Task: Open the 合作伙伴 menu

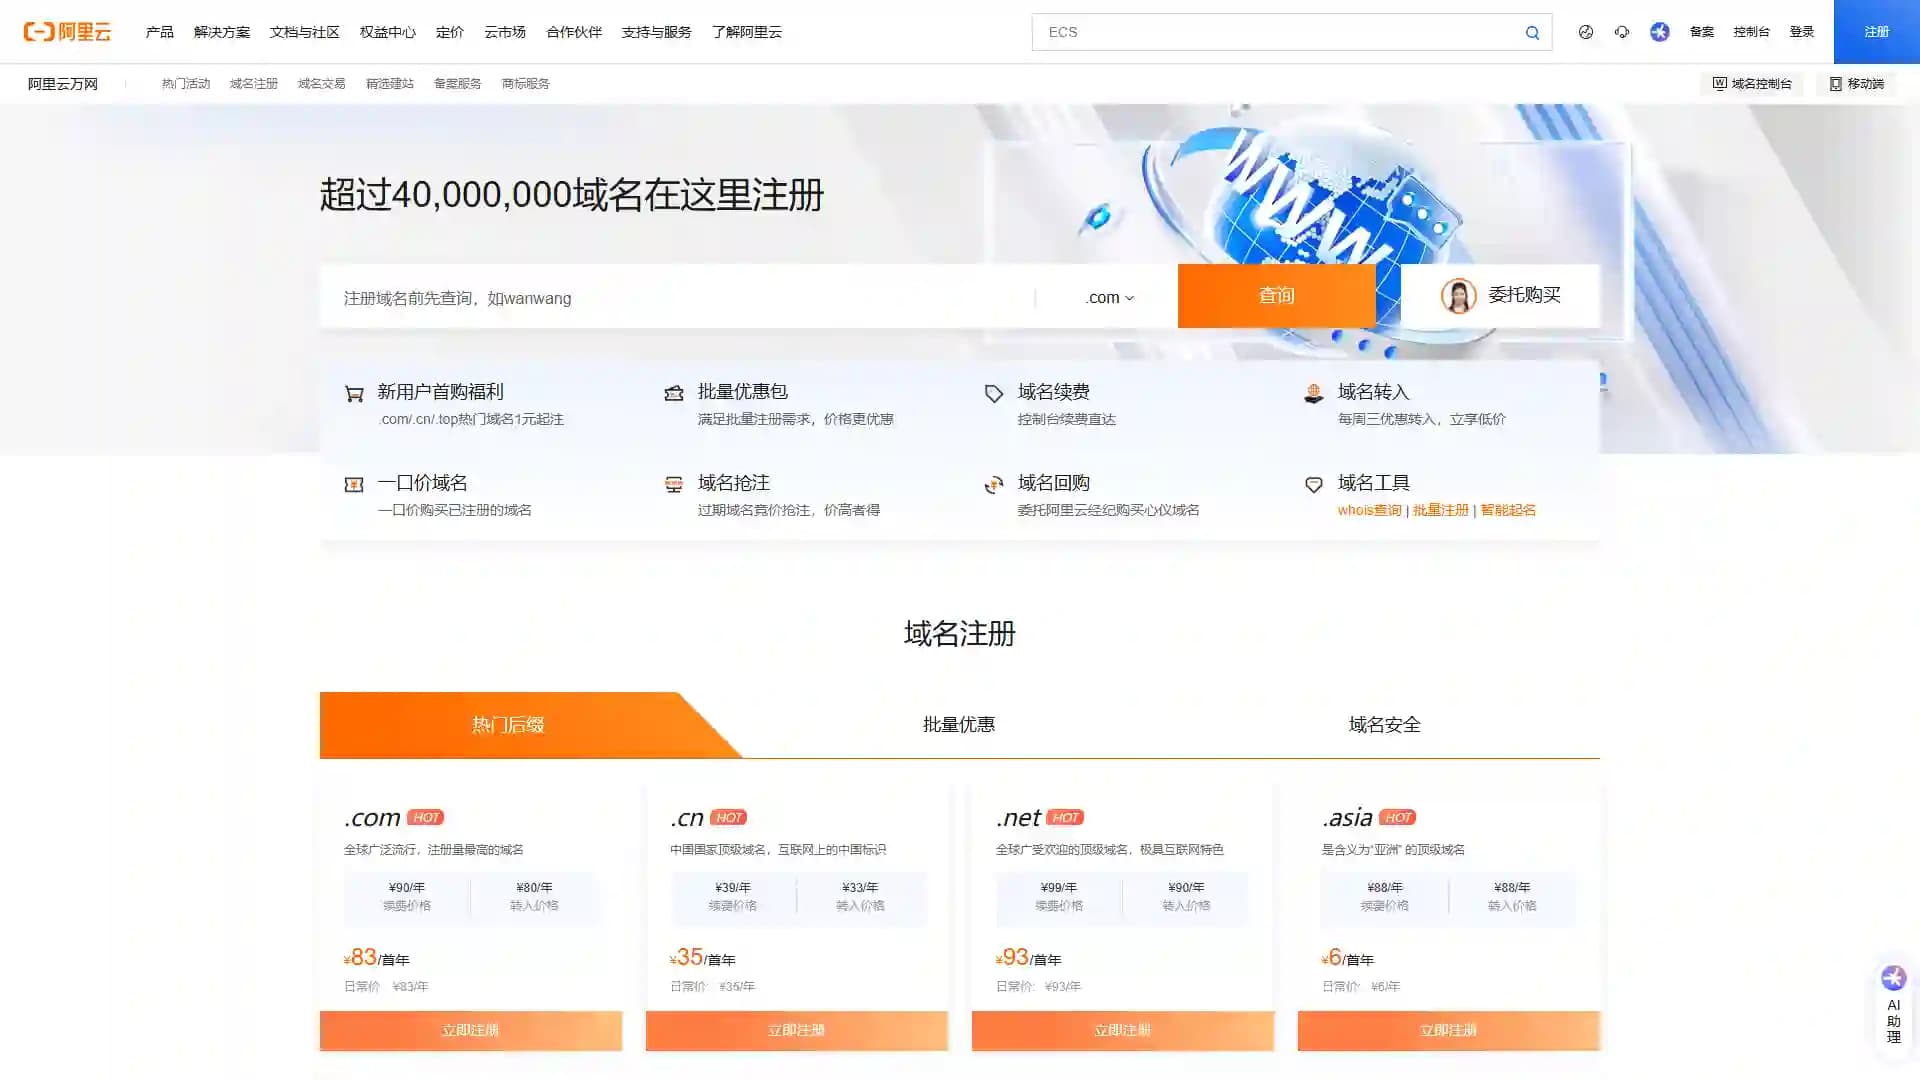Action: click(574, 32)
